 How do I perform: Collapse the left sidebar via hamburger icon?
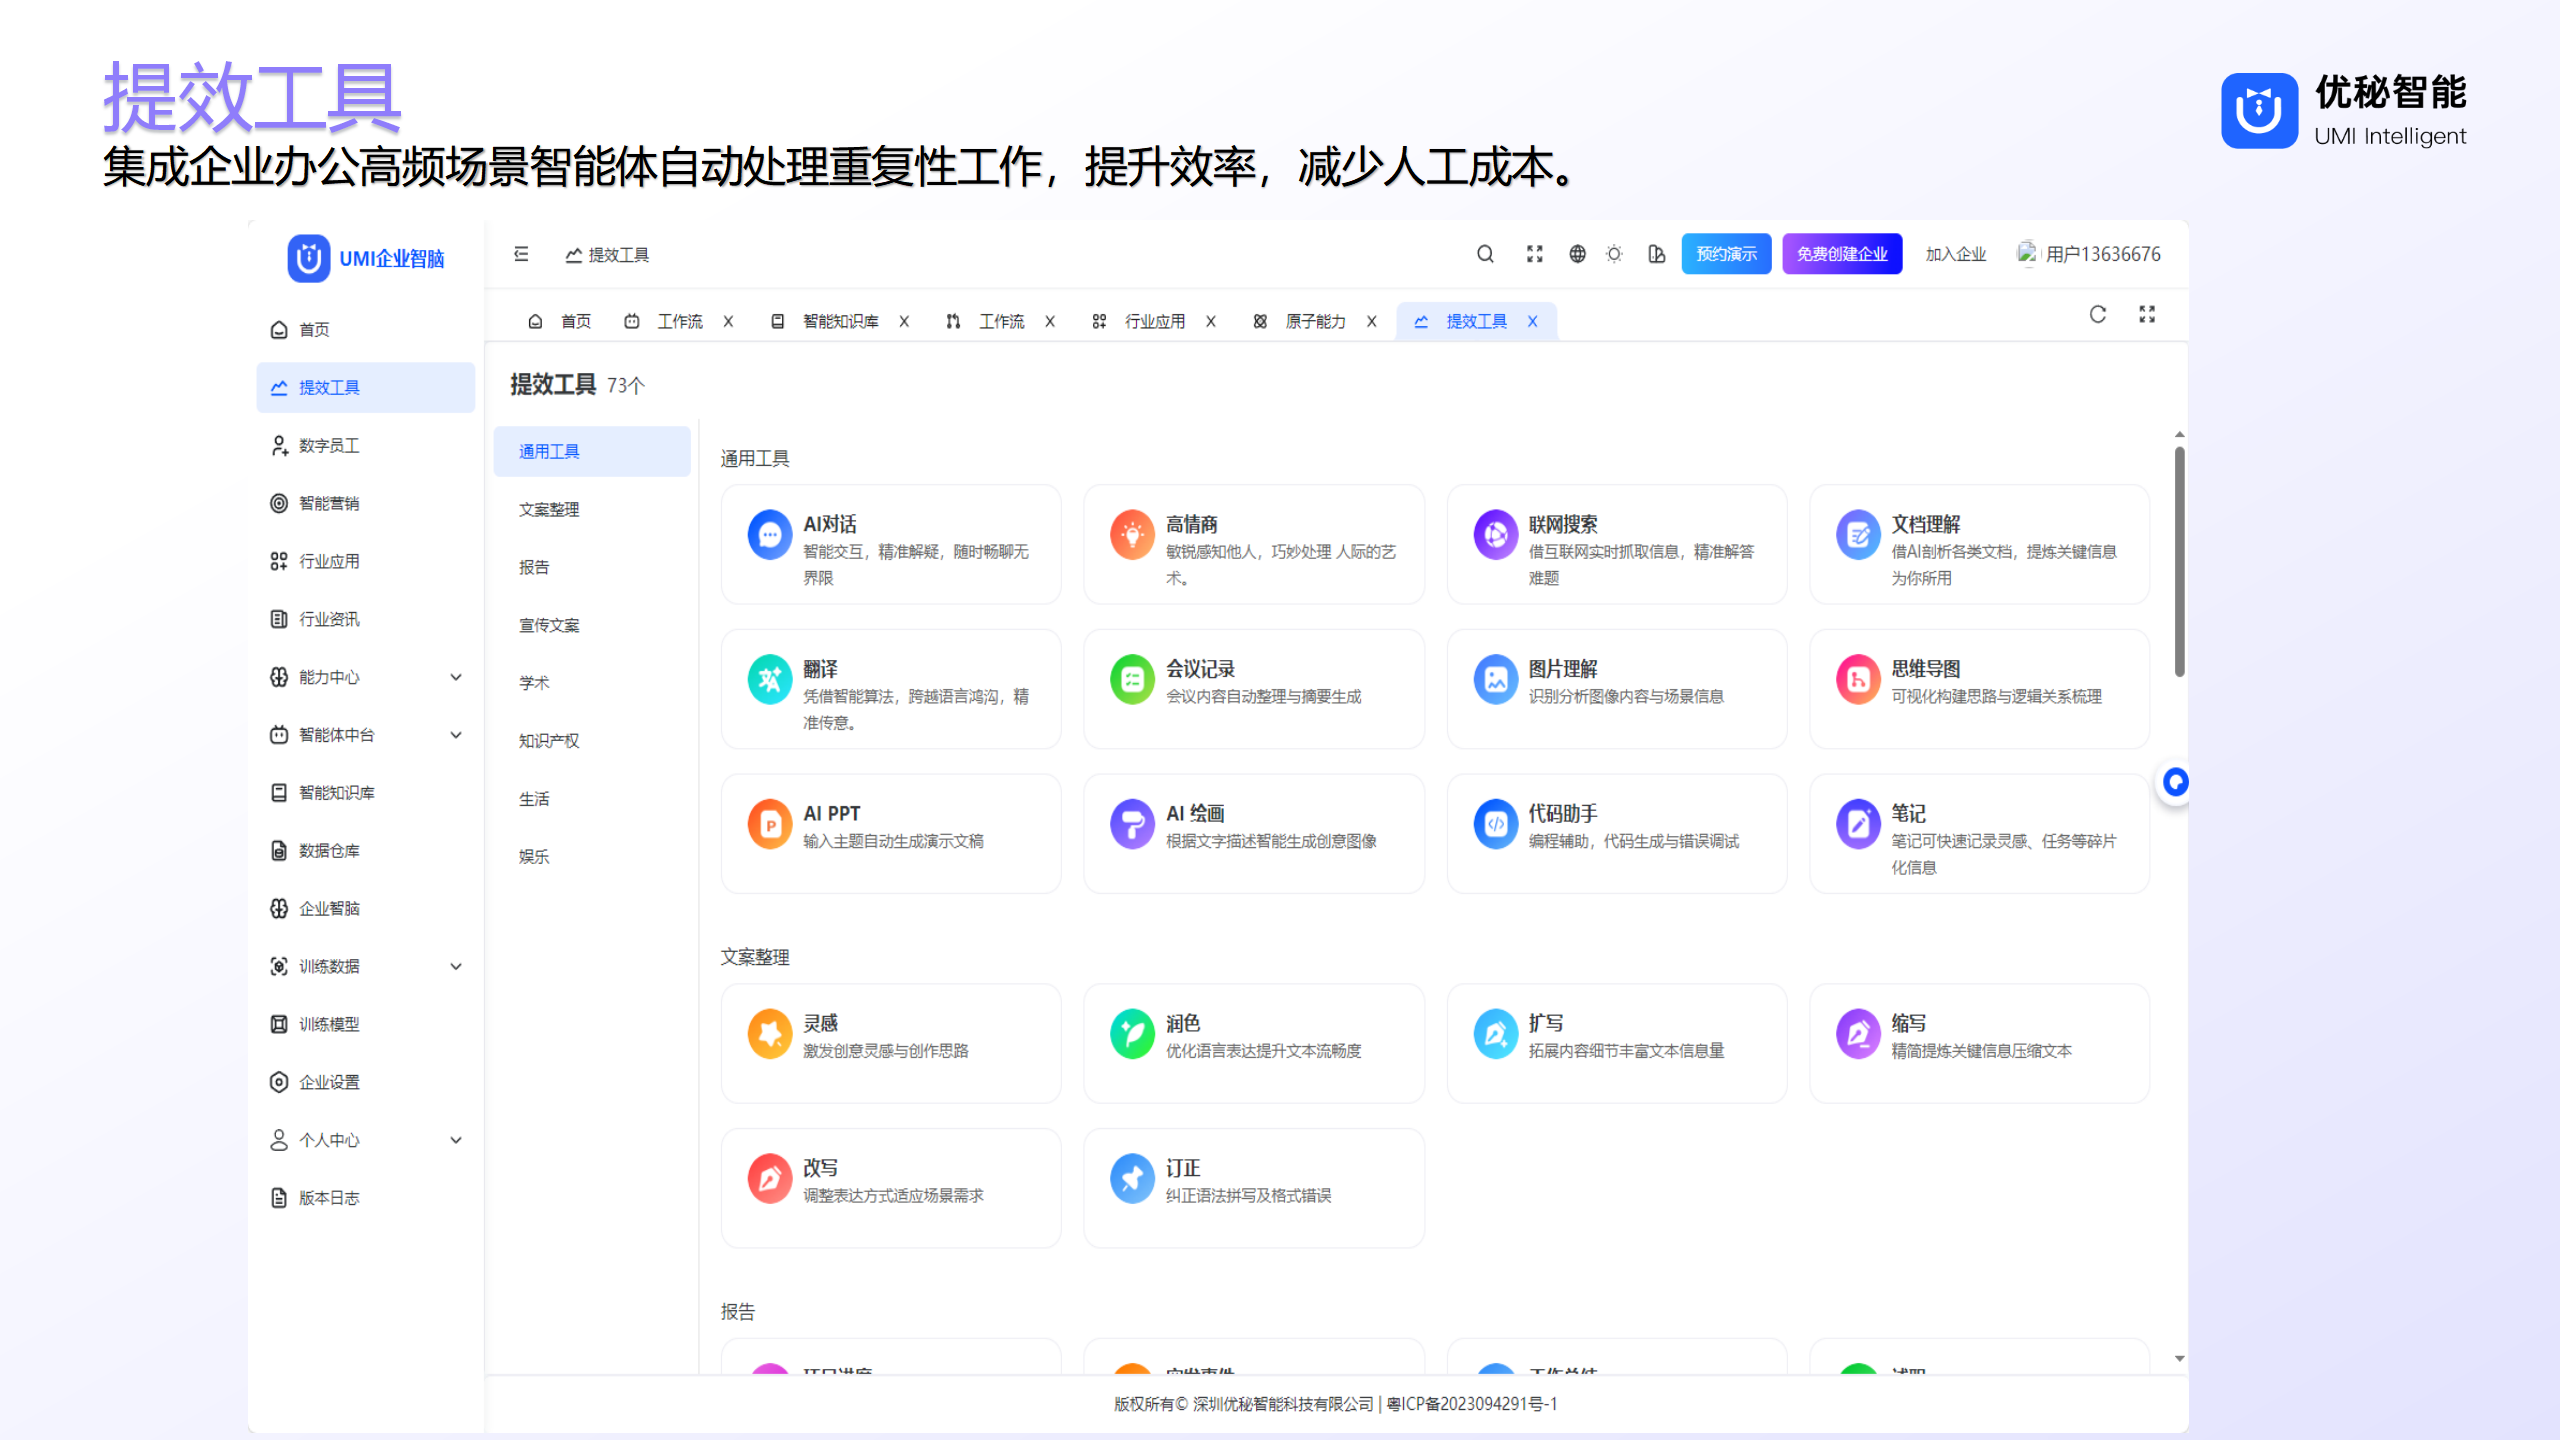pos(521,254)
